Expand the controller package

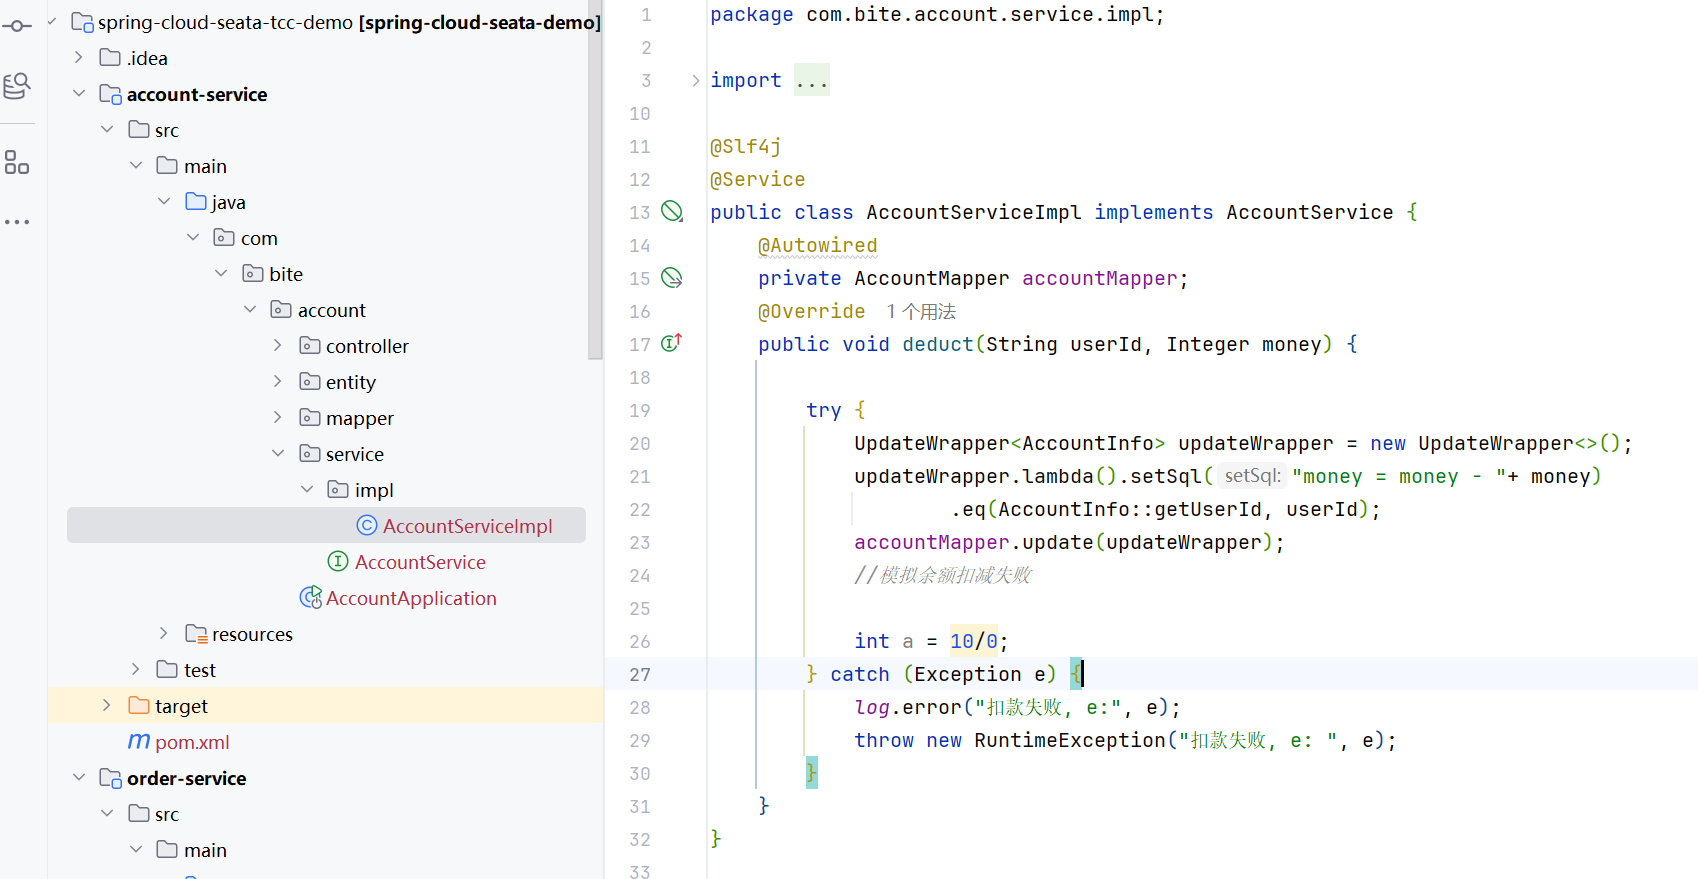pos(278,345)
